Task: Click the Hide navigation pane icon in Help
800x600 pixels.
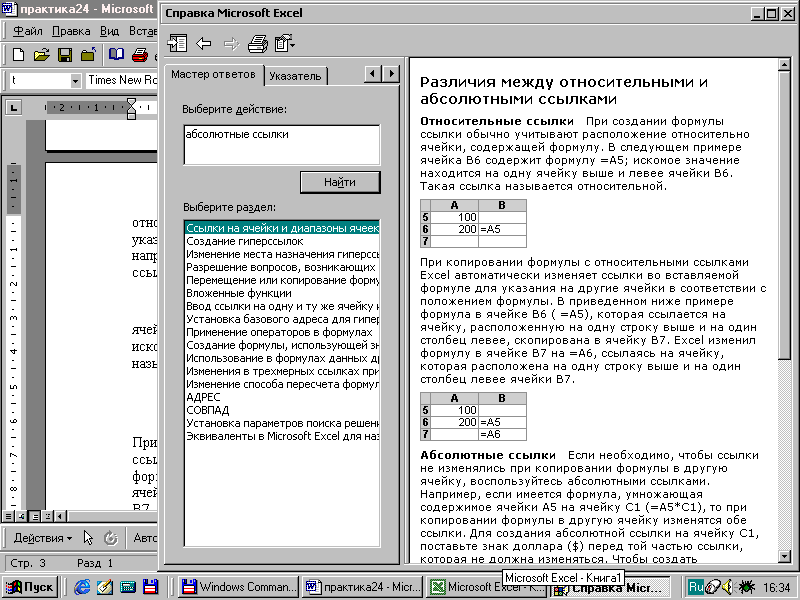Action: (x=177, y=44)
